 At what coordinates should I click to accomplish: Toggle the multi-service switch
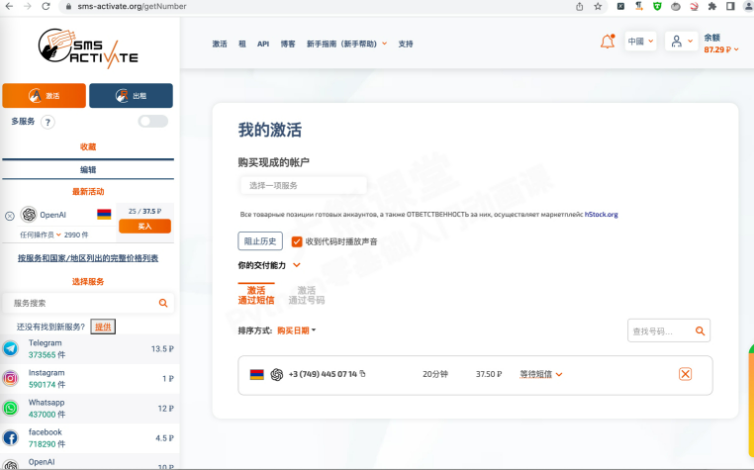pyautogui.click(x=153, y=121)
